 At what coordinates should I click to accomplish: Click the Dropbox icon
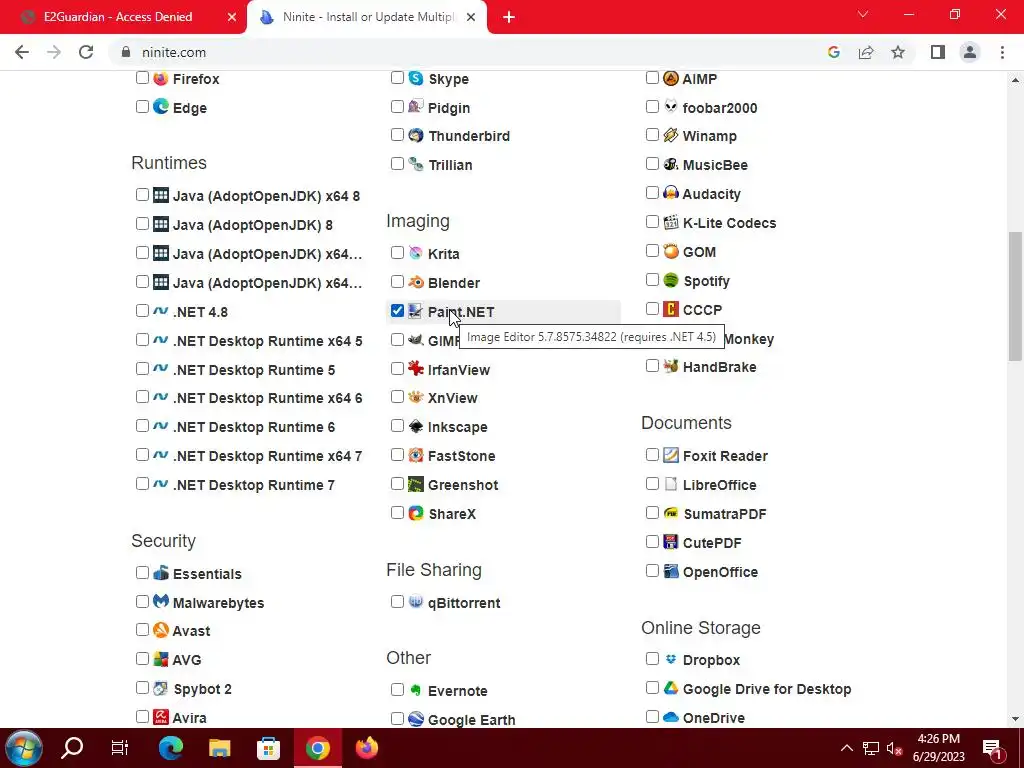point(671,659)
